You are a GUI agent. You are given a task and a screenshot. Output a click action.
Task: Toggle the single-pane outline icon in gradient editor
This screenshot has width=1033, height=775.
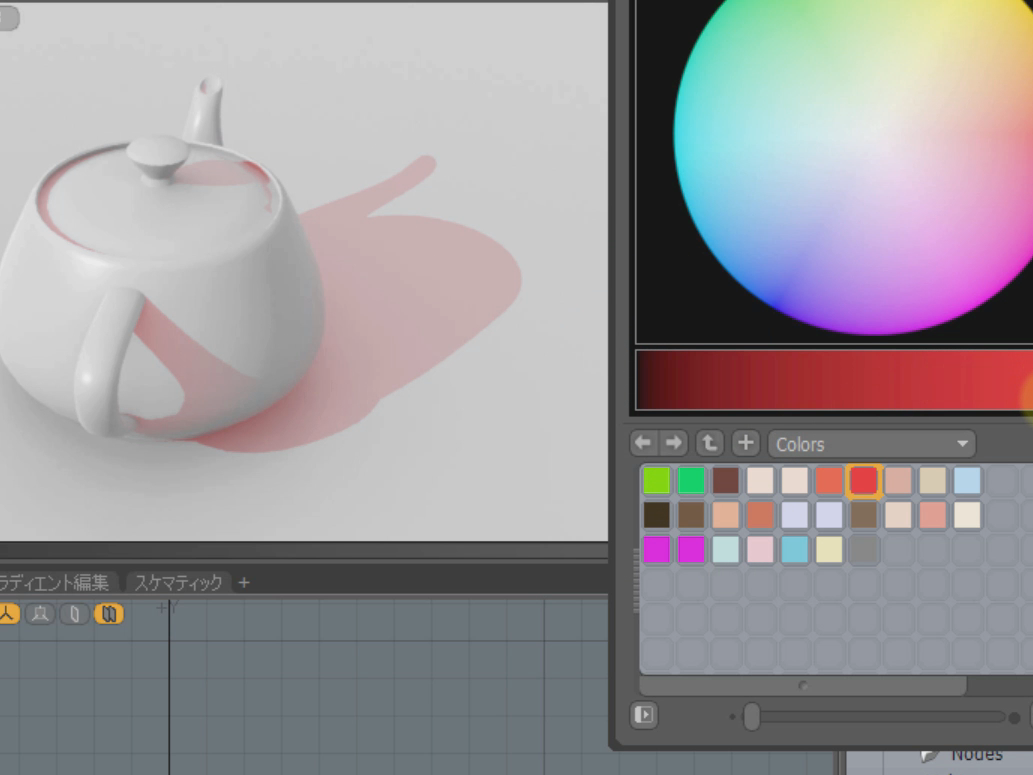coord(75,614)
